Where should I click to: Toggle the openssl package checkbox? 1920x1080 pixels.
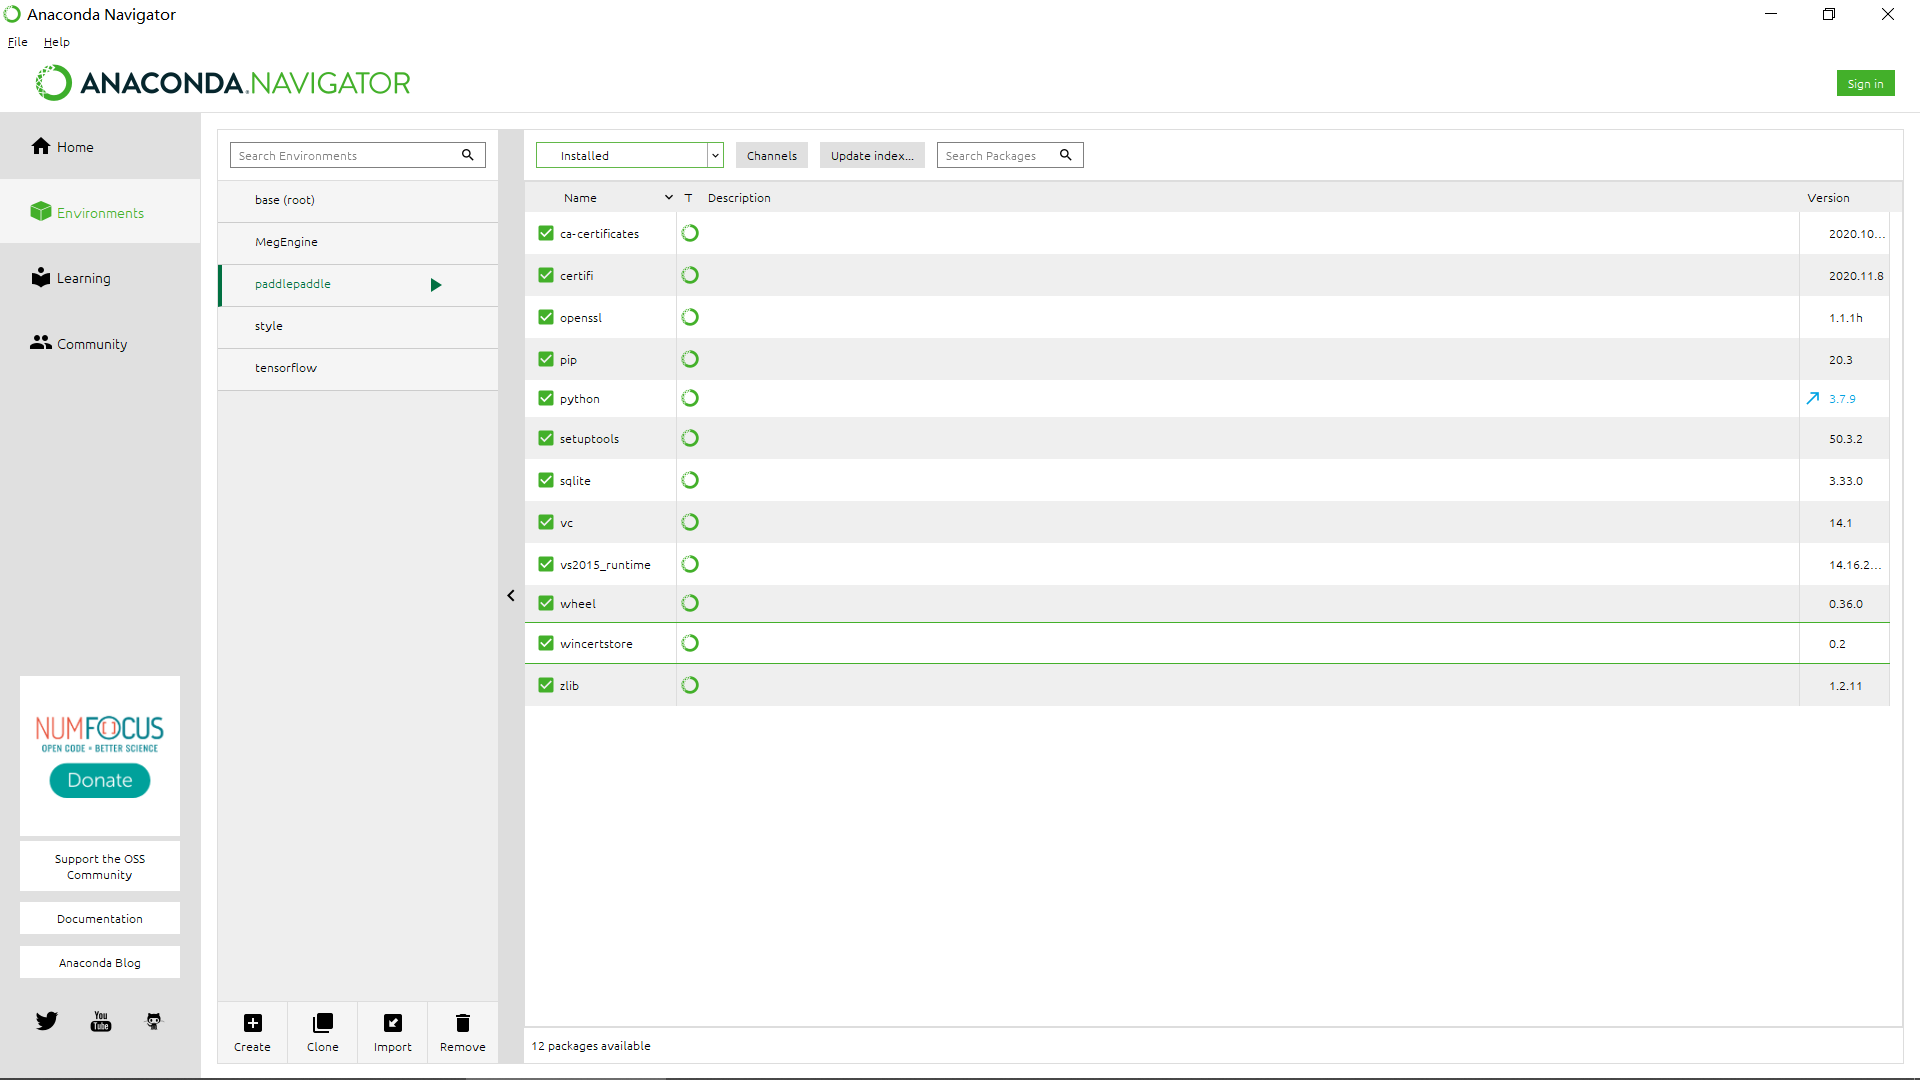pyautogui.click(x=545, y=316)
